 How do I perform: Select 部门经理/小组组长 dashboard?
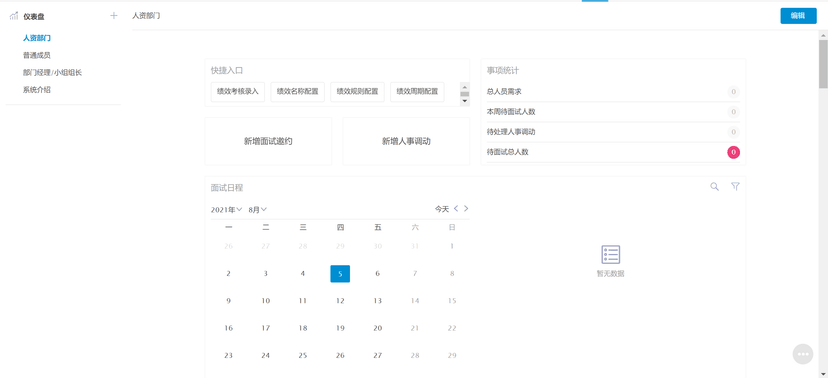pyautogui.click(x=52, y=72)
